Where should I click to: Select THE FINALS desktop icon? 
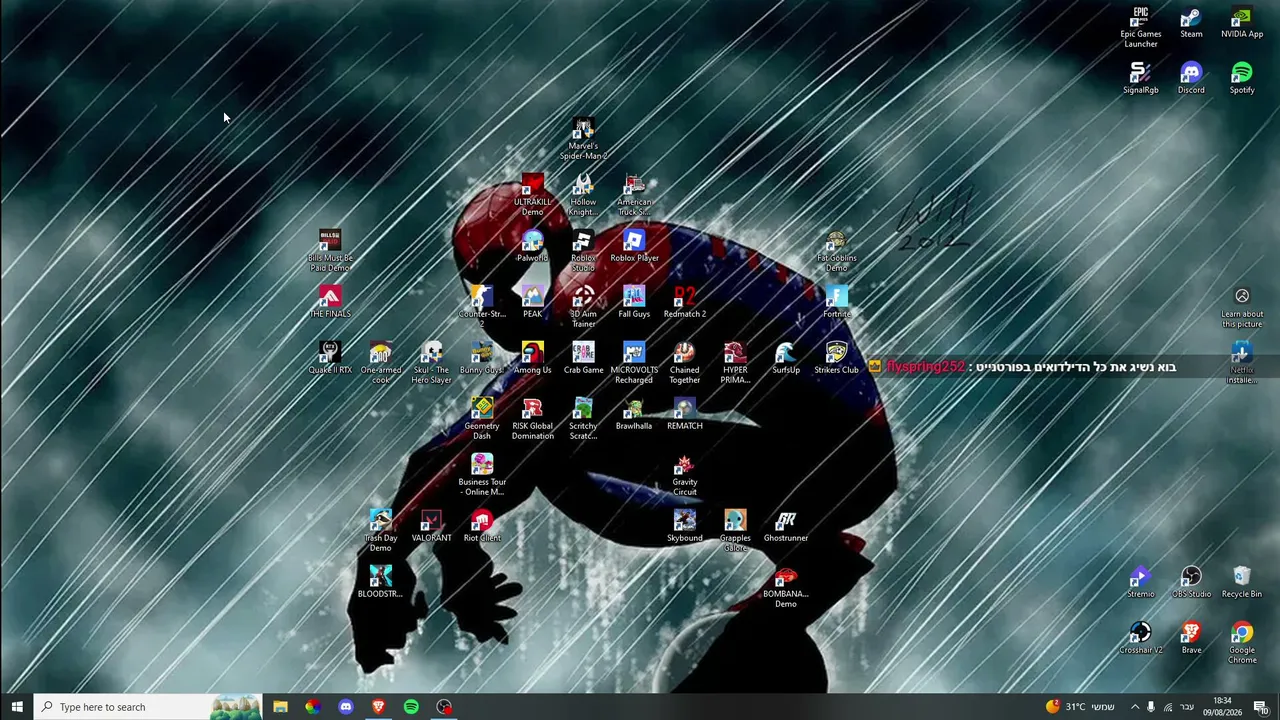pos(330,303)
